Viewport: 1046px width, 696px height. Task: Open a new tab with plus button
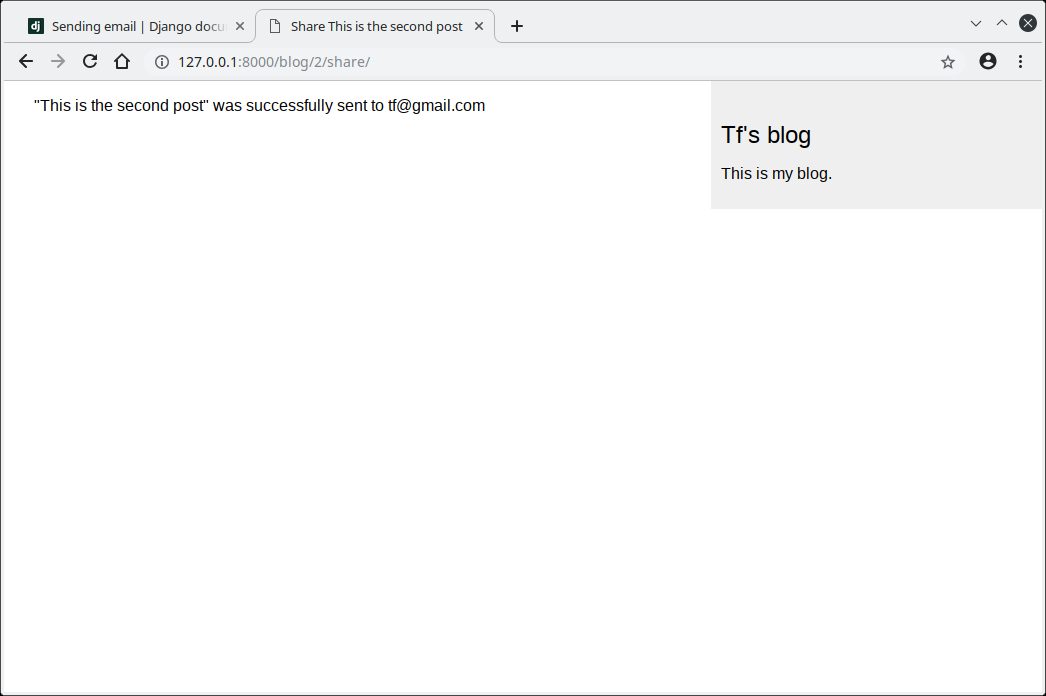coord(517,26)
